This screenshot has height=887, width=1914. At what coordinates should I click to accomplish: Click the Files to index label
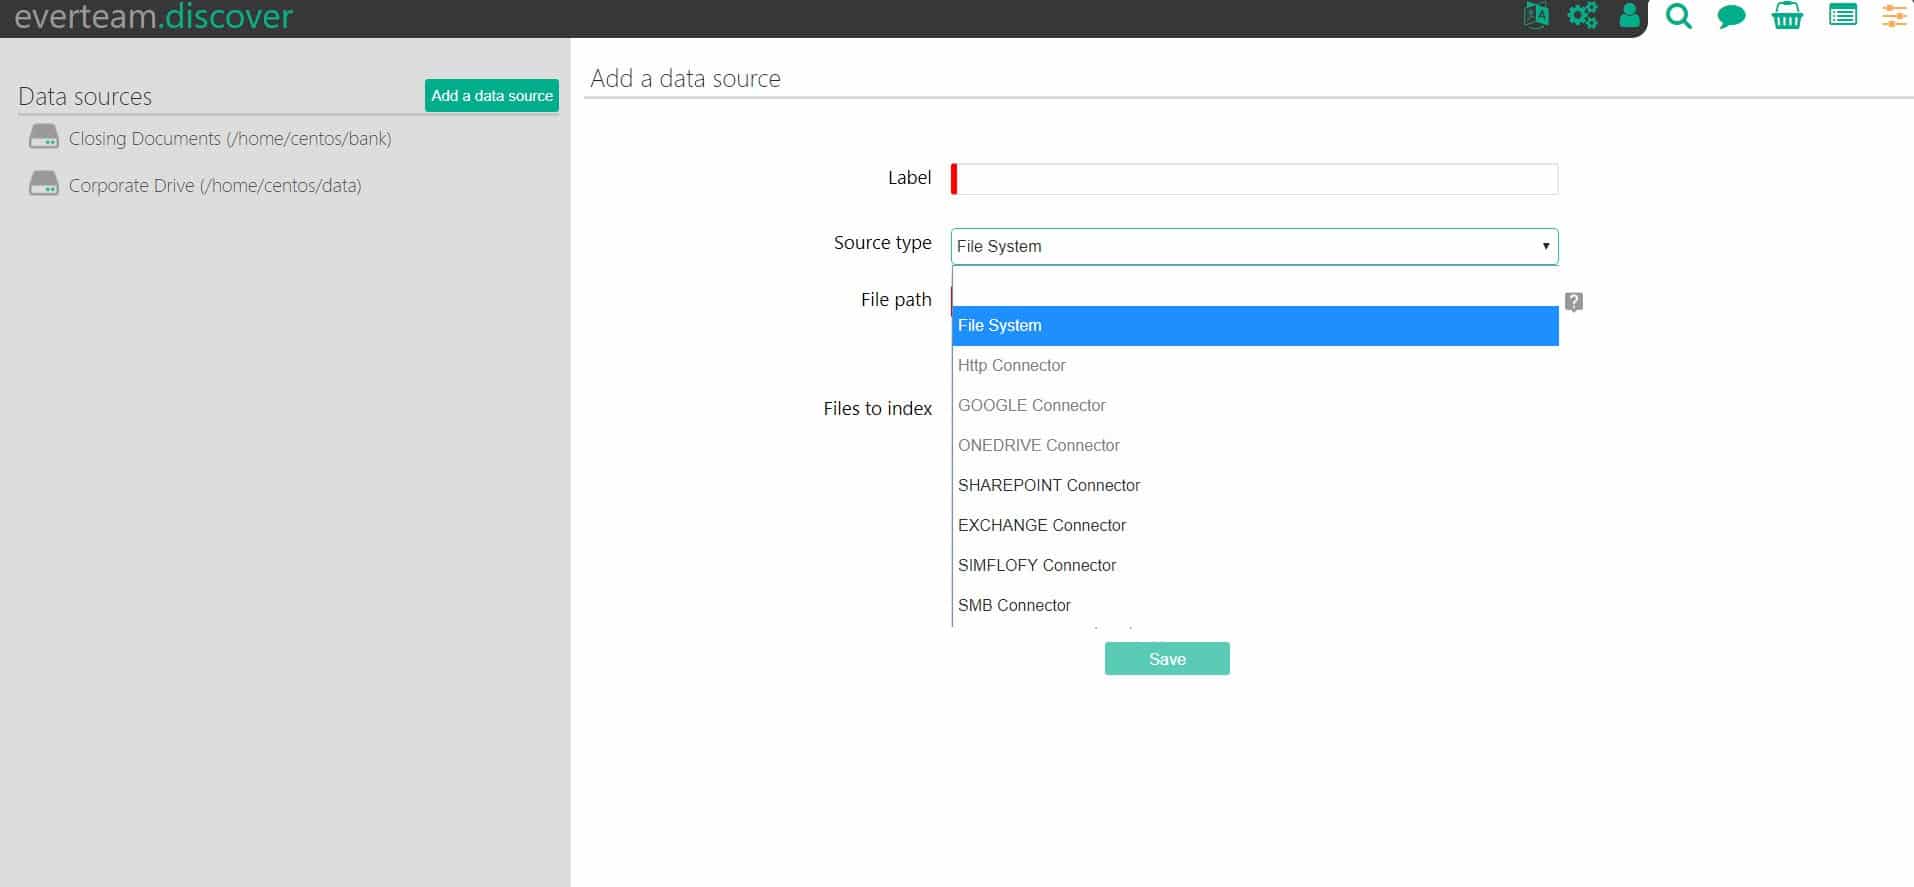pos(877,409)
